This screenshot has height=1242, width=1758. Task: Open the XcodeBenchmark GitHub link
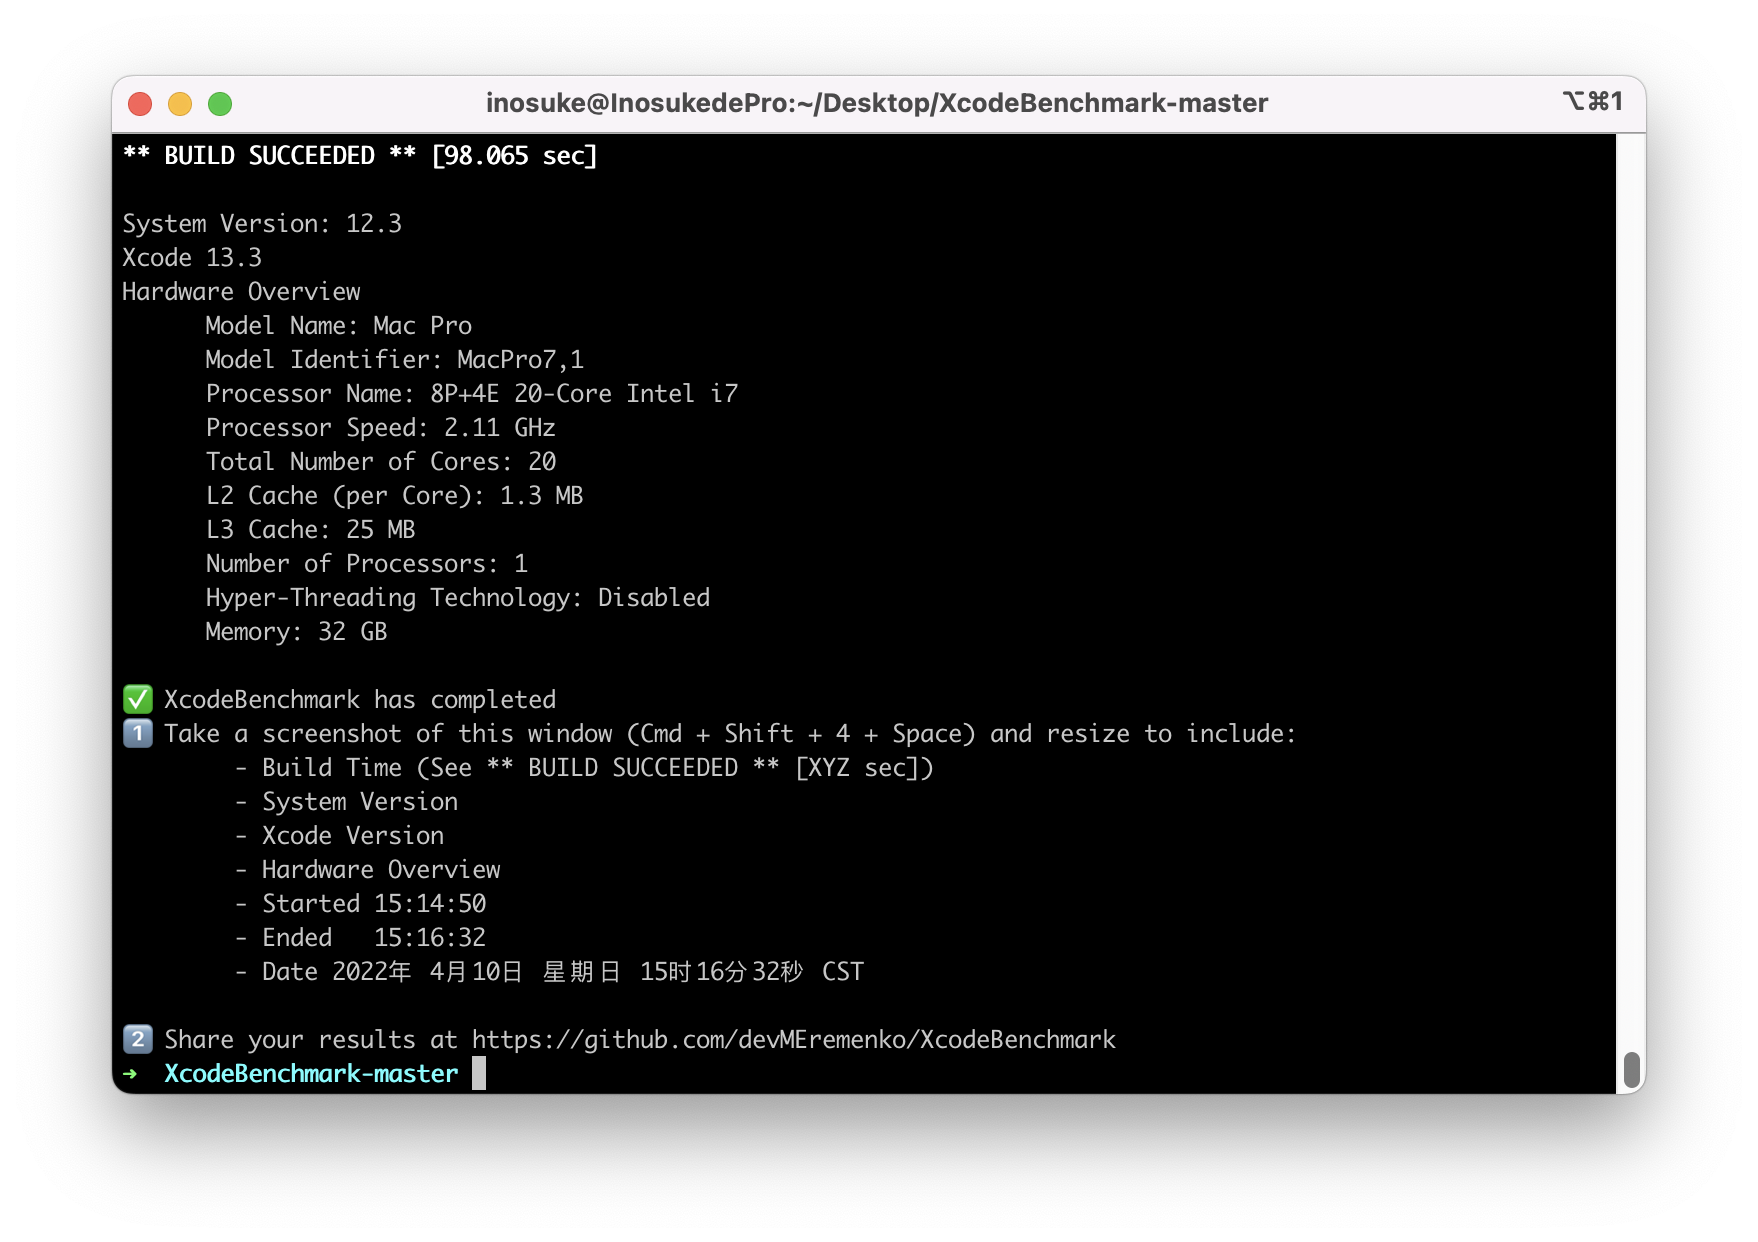(x=793, y=1039)
